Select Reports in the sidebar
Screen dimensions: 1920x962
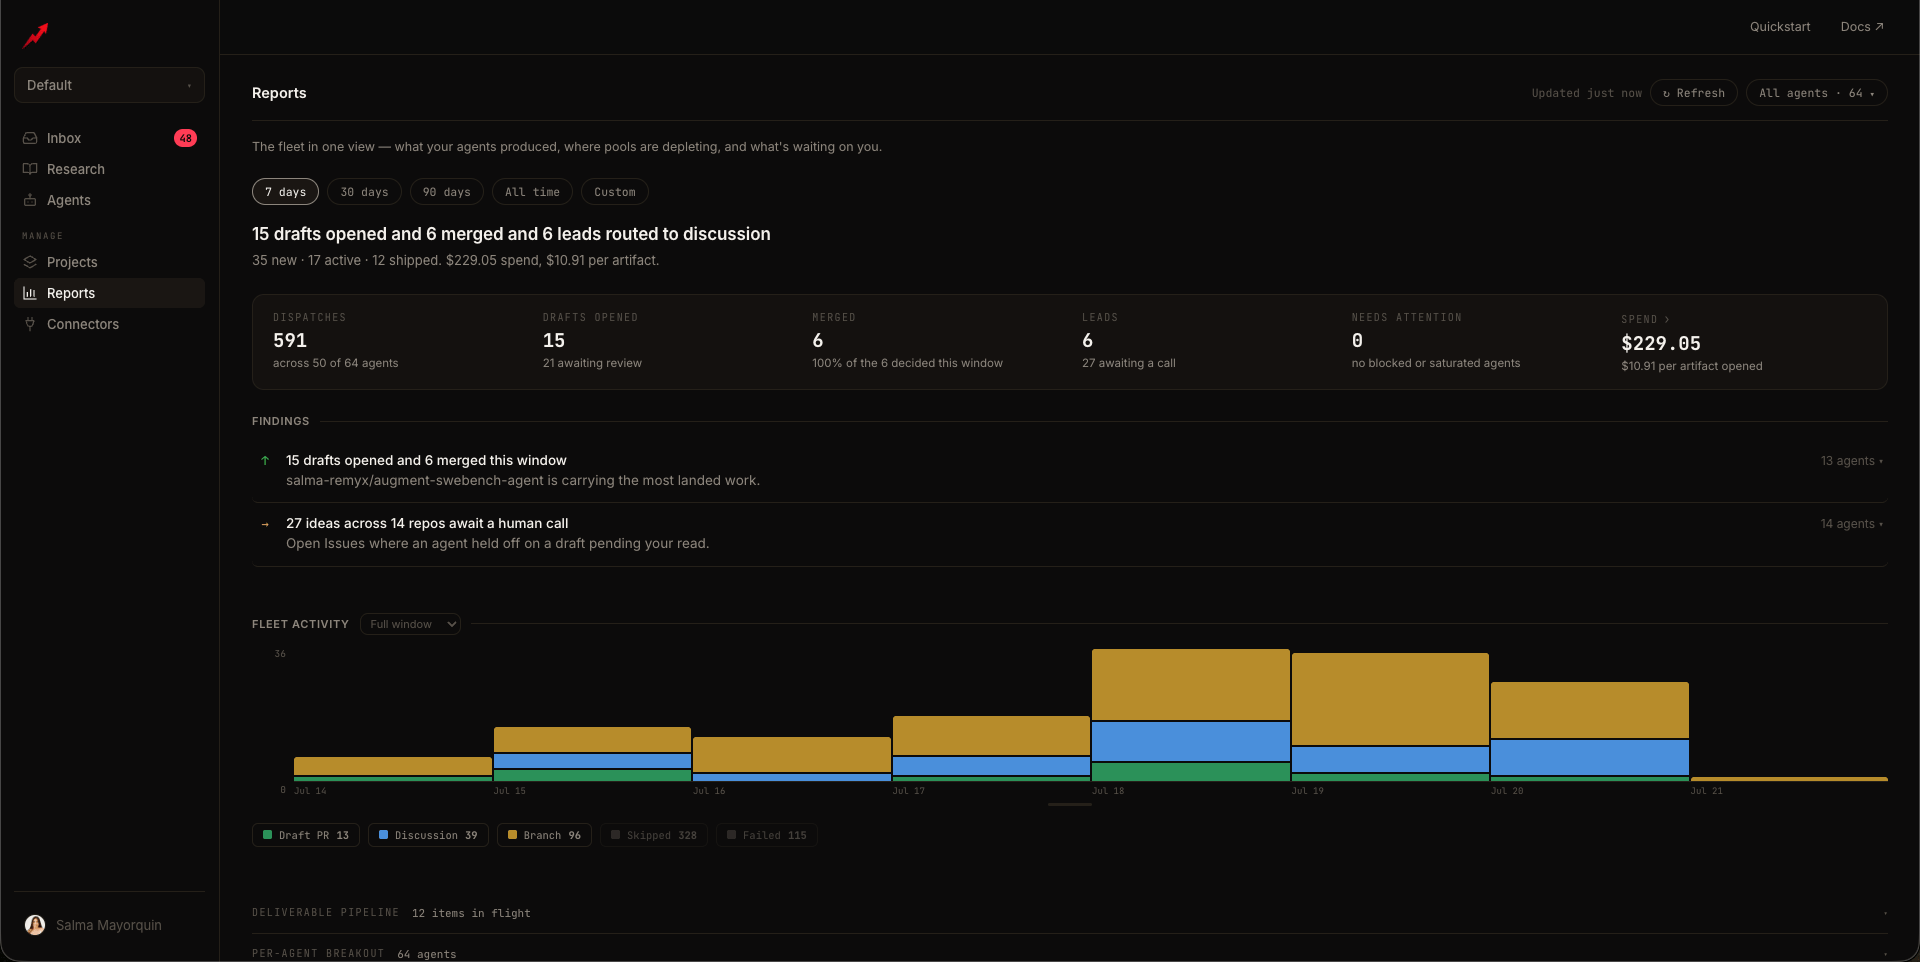tap(109, 293)
